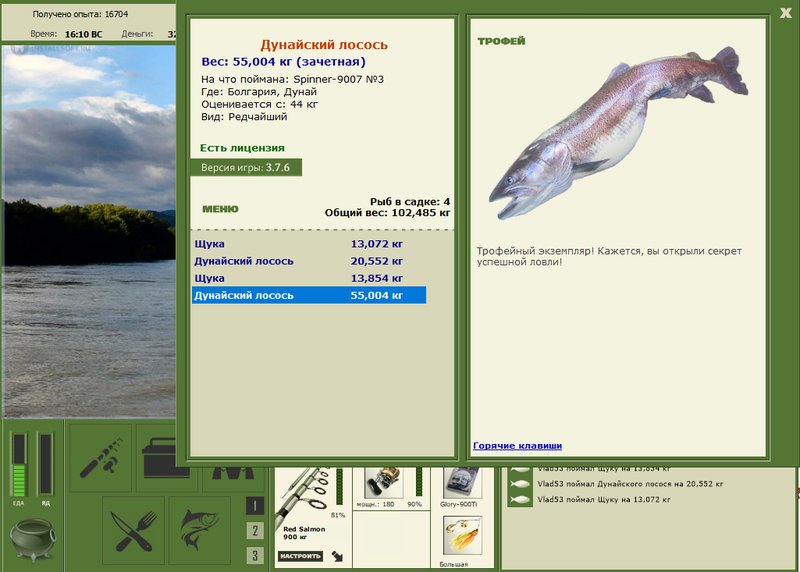This screenshot has height=572, width=800.
Task: Select the Щука 13,854 кг row
Action: tap(309, 278)
